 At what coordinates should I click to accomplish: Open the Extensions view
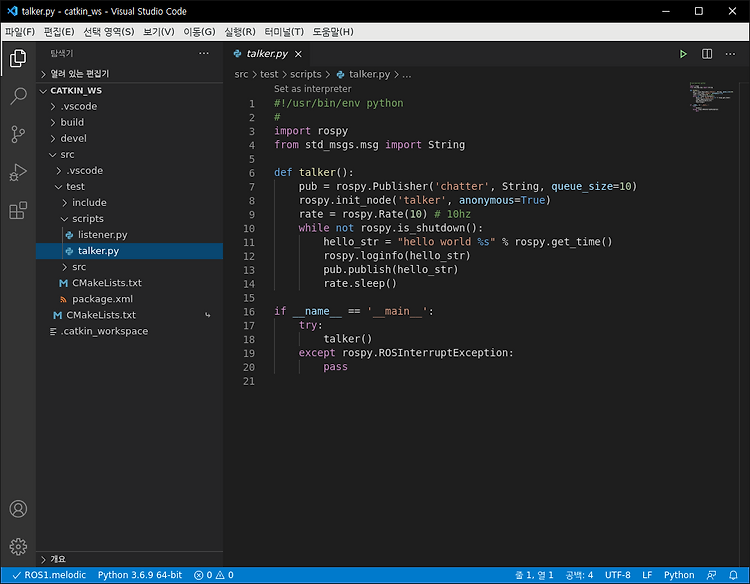click(x=18, y=210)
